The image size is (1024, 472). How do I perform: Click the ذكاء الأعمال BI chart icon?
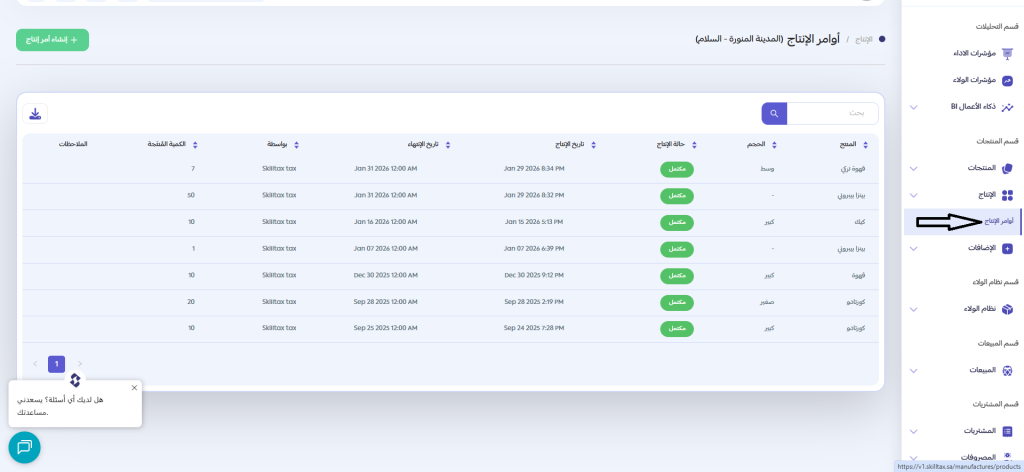point(1007,106)
